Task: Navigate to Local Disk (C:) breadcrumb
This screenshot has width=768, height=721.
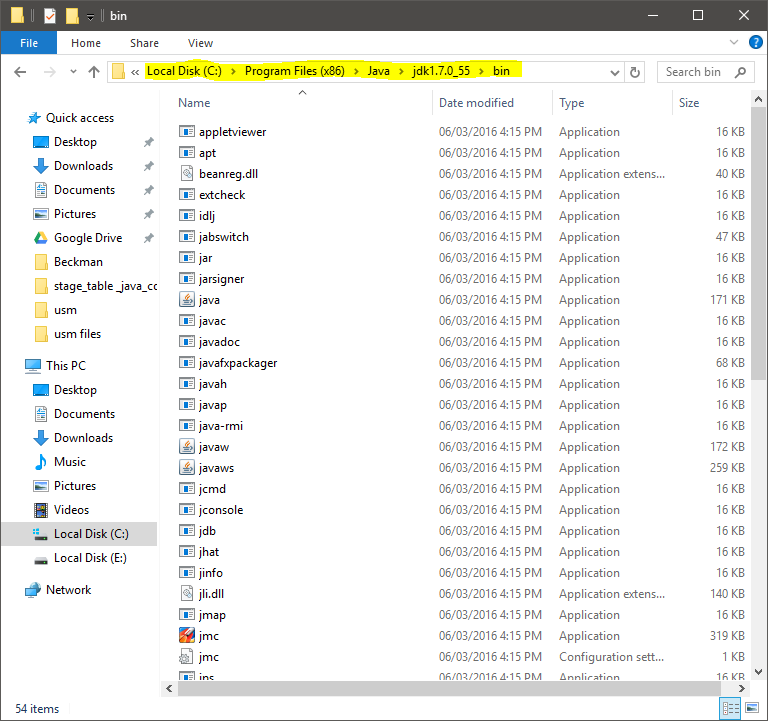Action: point(184,71)
